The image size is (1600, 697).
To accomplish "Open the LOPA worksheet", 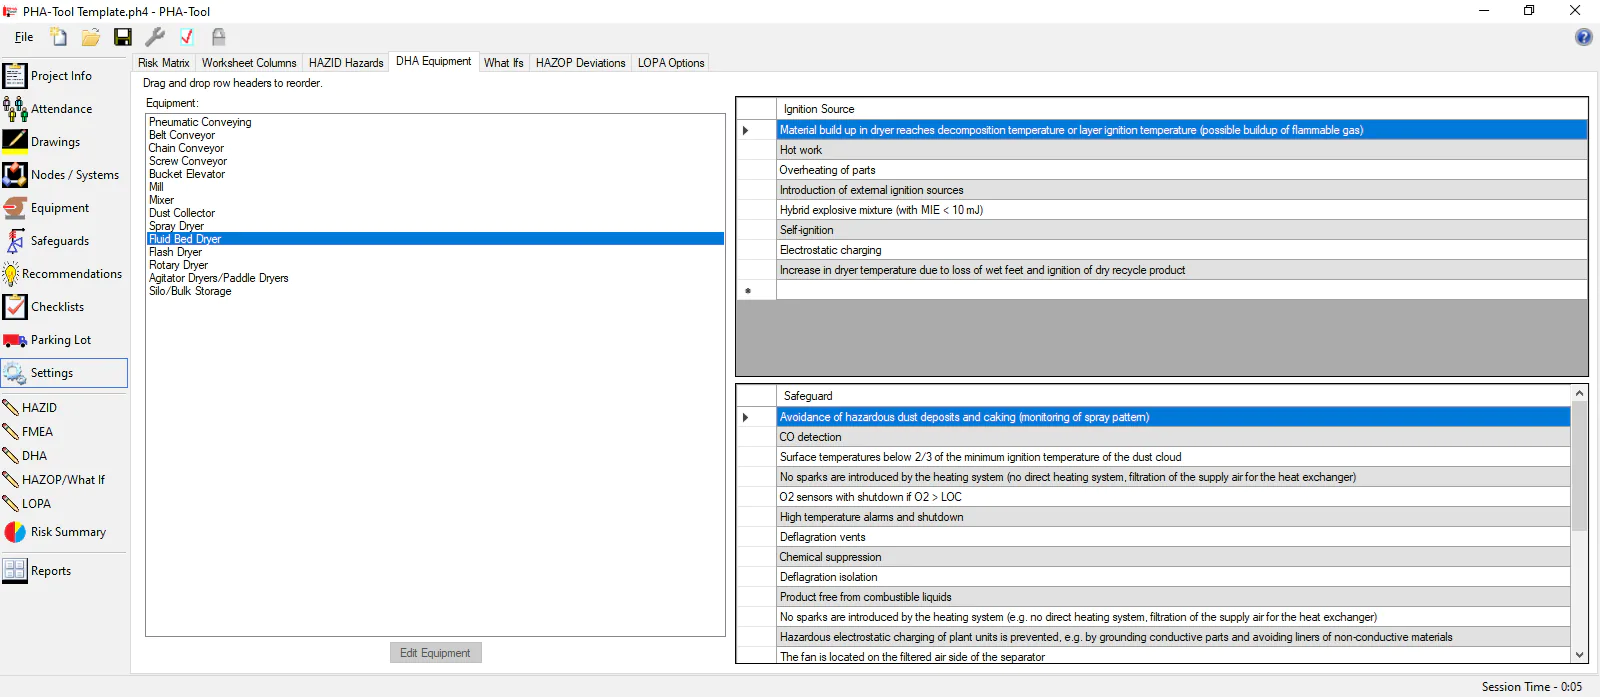I will tap(64, 504).
